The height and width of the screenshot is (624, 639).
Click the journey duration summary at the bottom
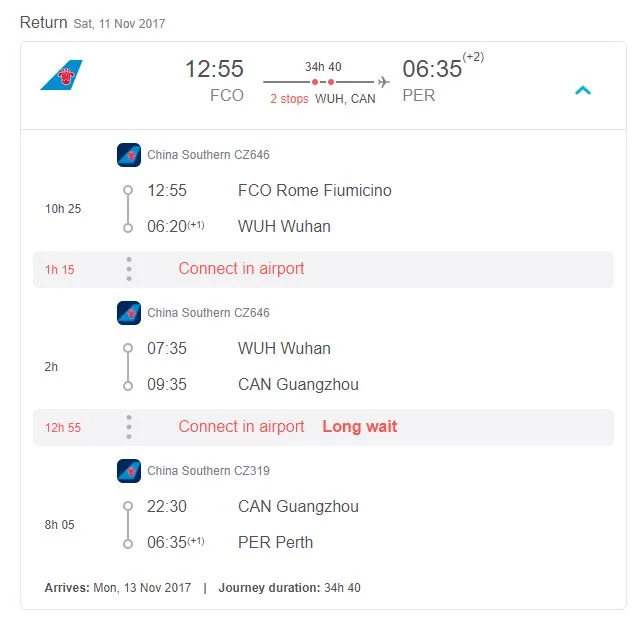[x=289, y=588]
